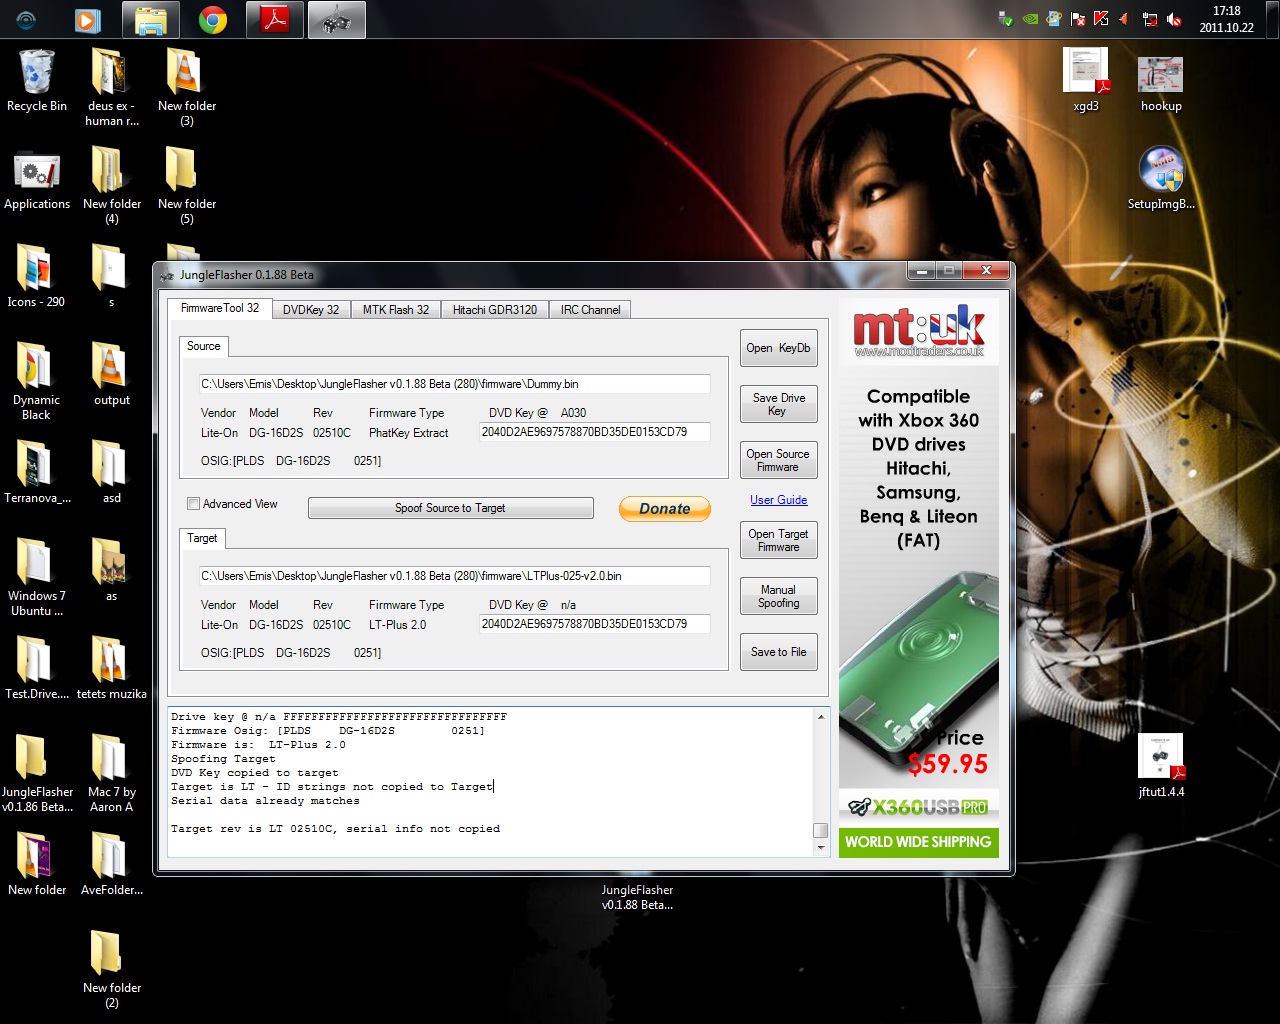Click the Show Desktop strip beside the clock
The image size is (1280, 1024).
(1272, 19)
